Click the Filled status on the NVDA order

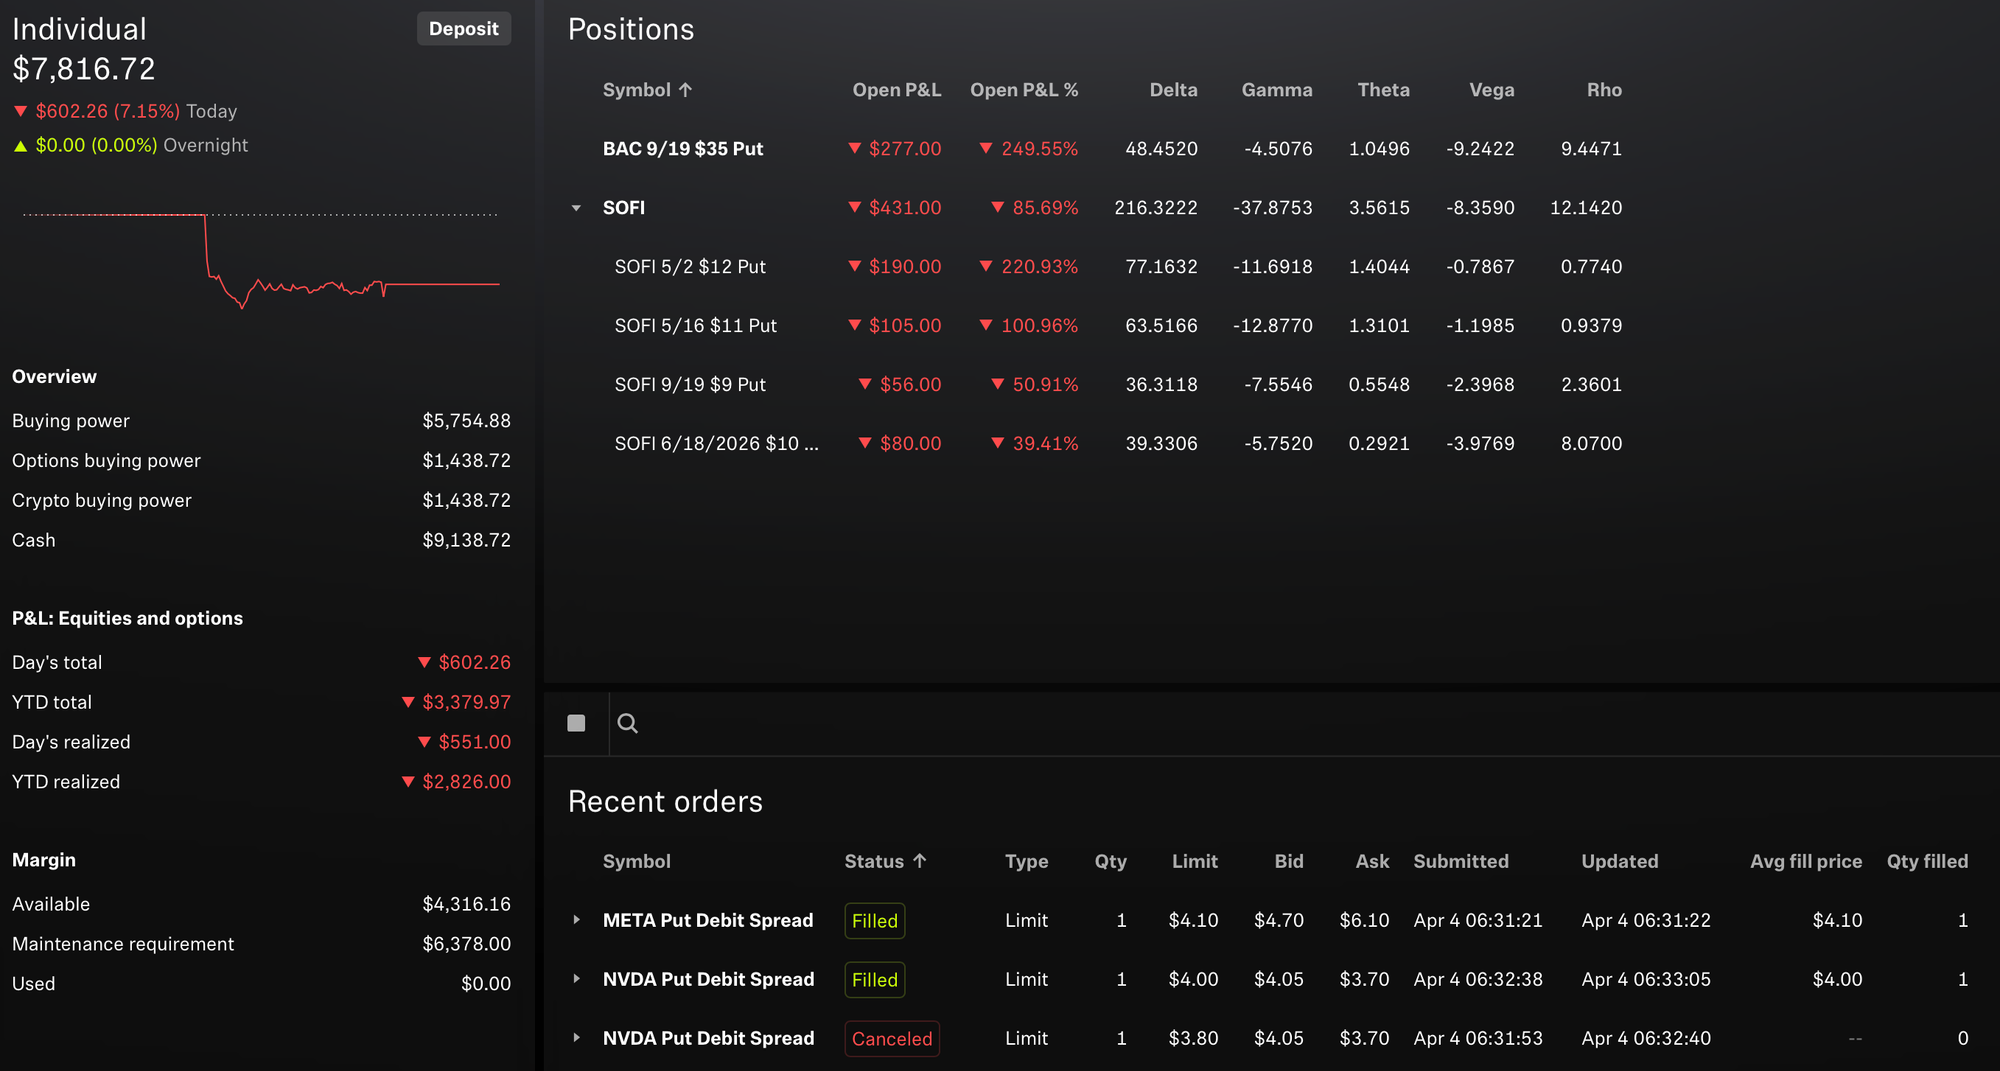pos(875,979)
